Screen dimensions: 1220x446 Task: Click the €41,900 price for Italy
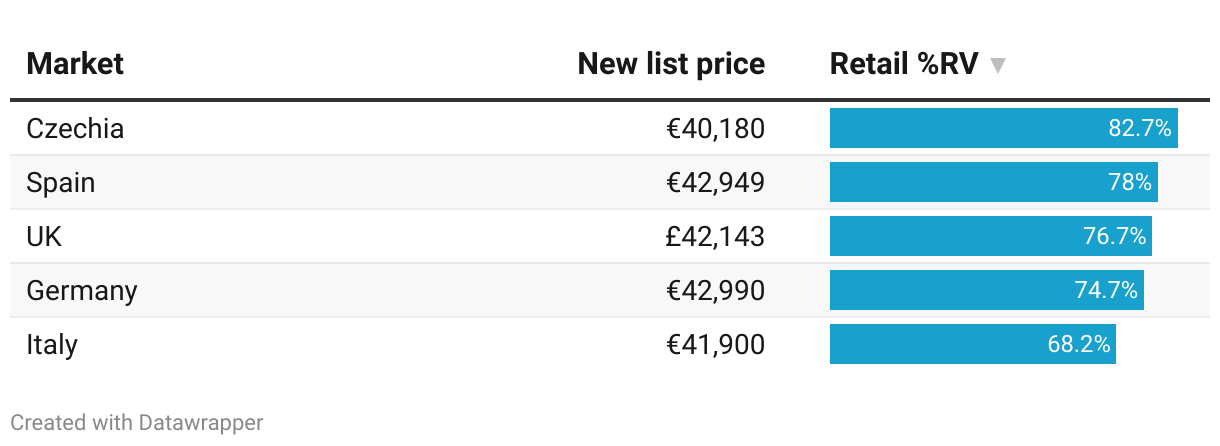715,345
